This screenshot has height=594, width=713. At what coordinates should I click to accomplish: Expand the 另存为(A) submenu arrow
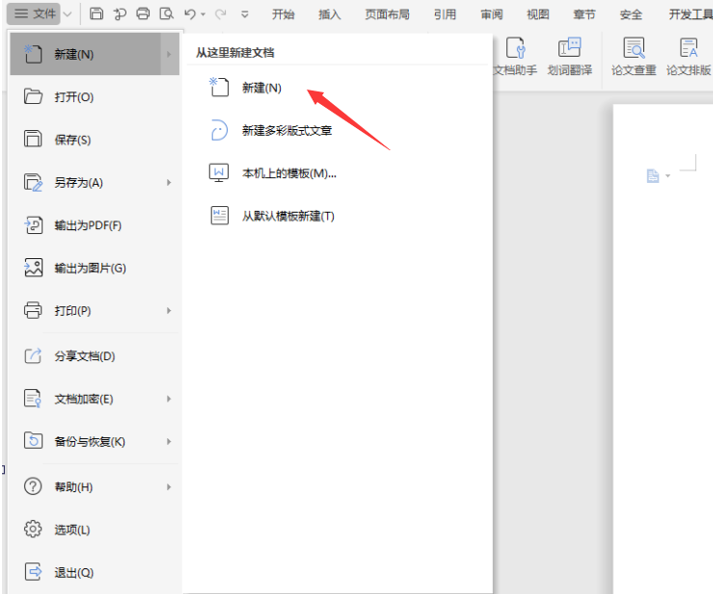(169, 182)
